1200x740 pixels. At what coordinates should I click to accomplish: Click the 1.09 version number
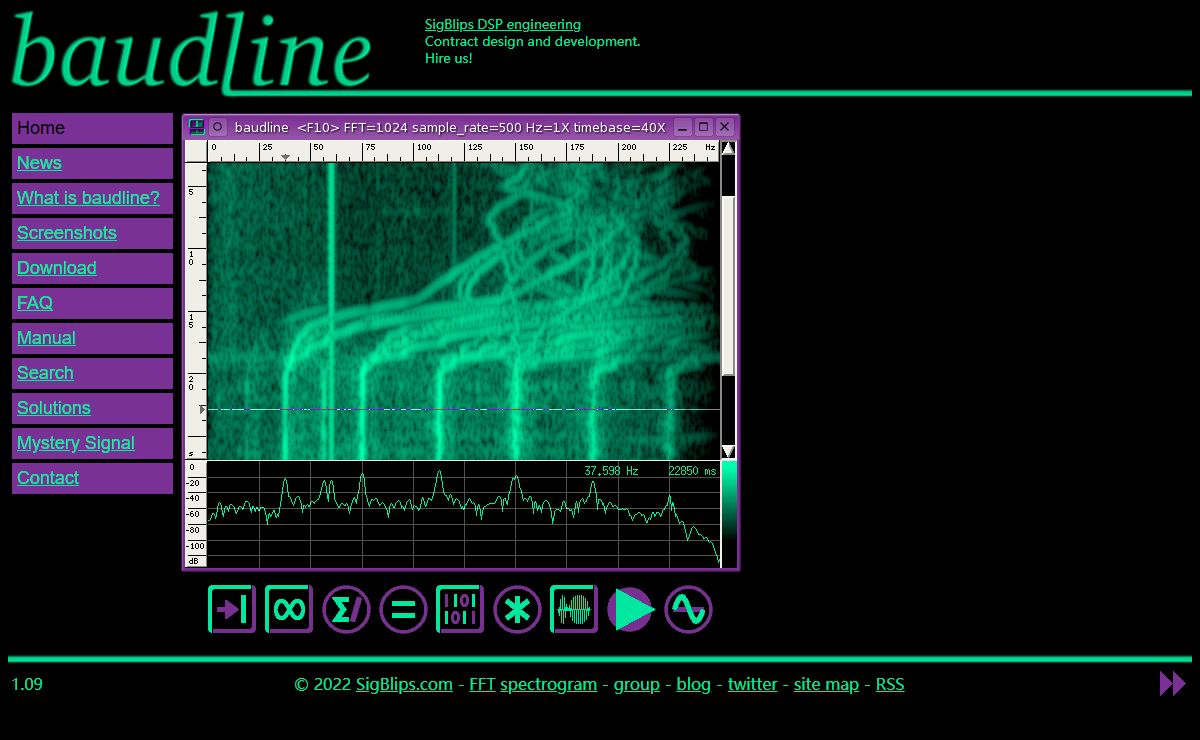point(27,684)
